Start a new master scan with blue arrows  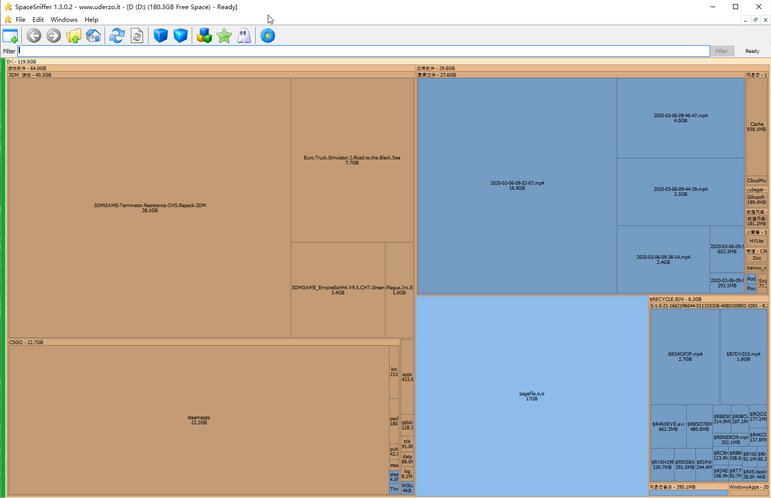[117, 36]
